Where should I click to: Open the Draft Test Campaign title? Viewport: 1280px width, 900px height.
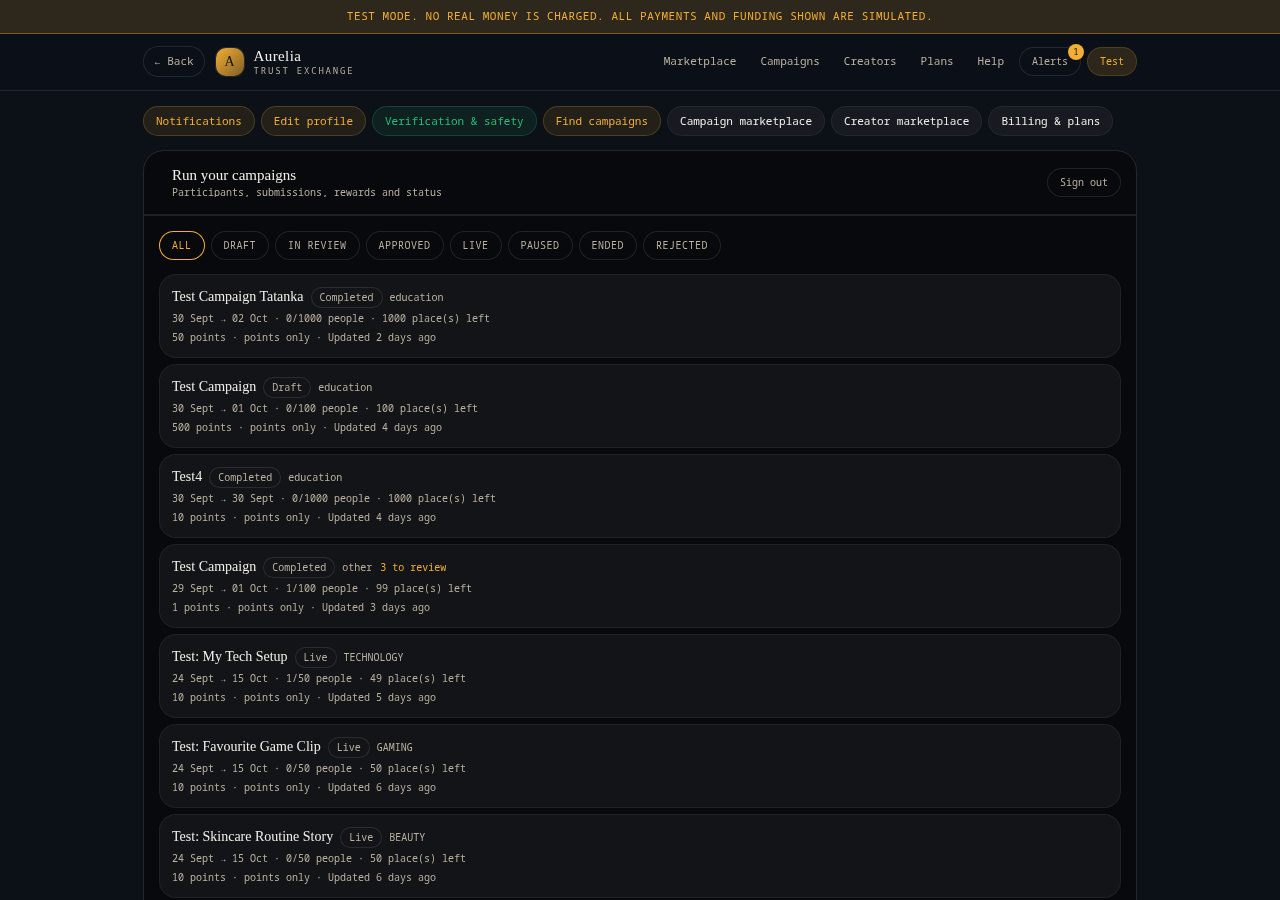coord(214,387)
